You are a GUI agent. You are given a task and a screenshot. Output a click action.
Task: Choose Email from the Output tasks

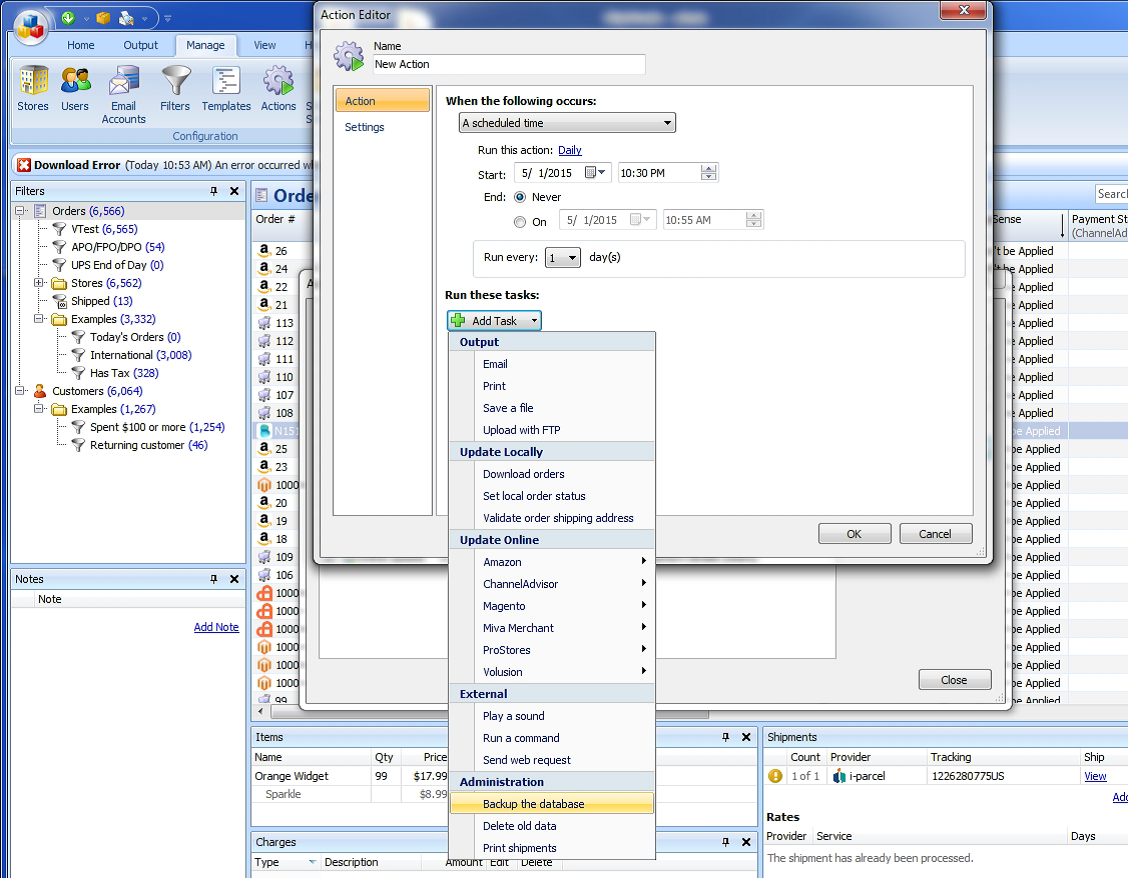(552, 364)
